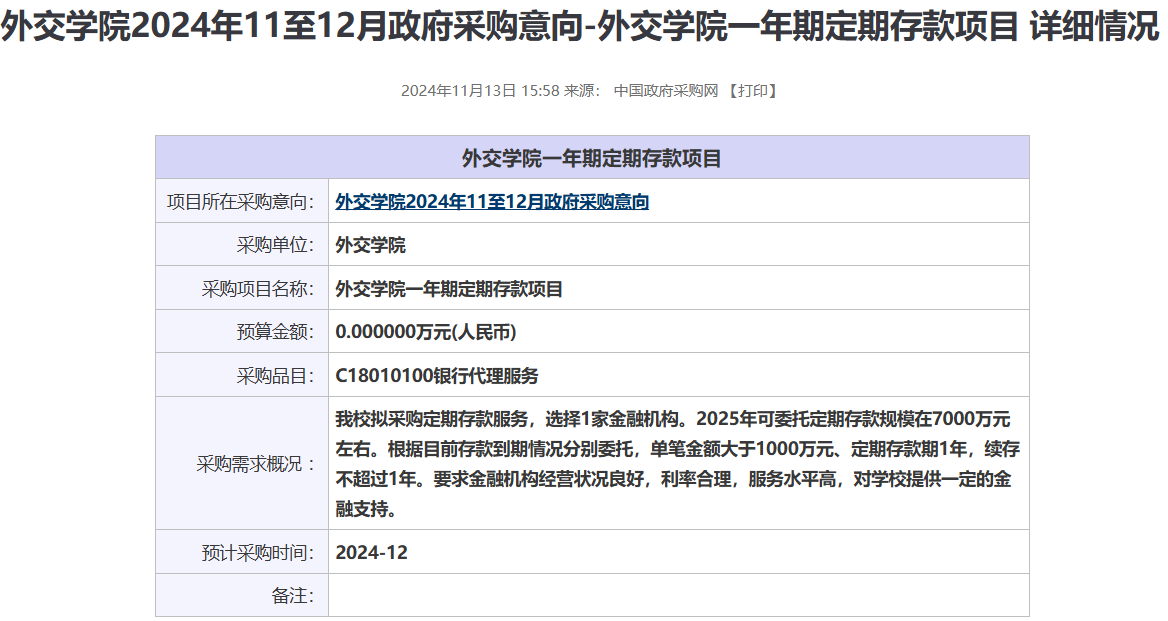This screenshot has height=621, width=1168.
Task: Open the 外交学院2024年11至12月政府采购意向 link
Action: 492,202
